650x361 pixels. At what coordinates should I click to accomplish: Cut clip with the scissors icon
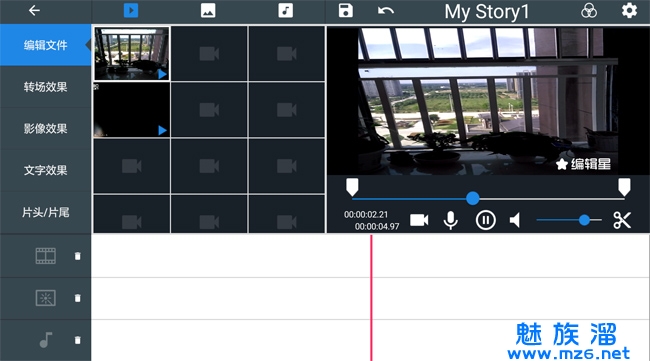[622, 220]
